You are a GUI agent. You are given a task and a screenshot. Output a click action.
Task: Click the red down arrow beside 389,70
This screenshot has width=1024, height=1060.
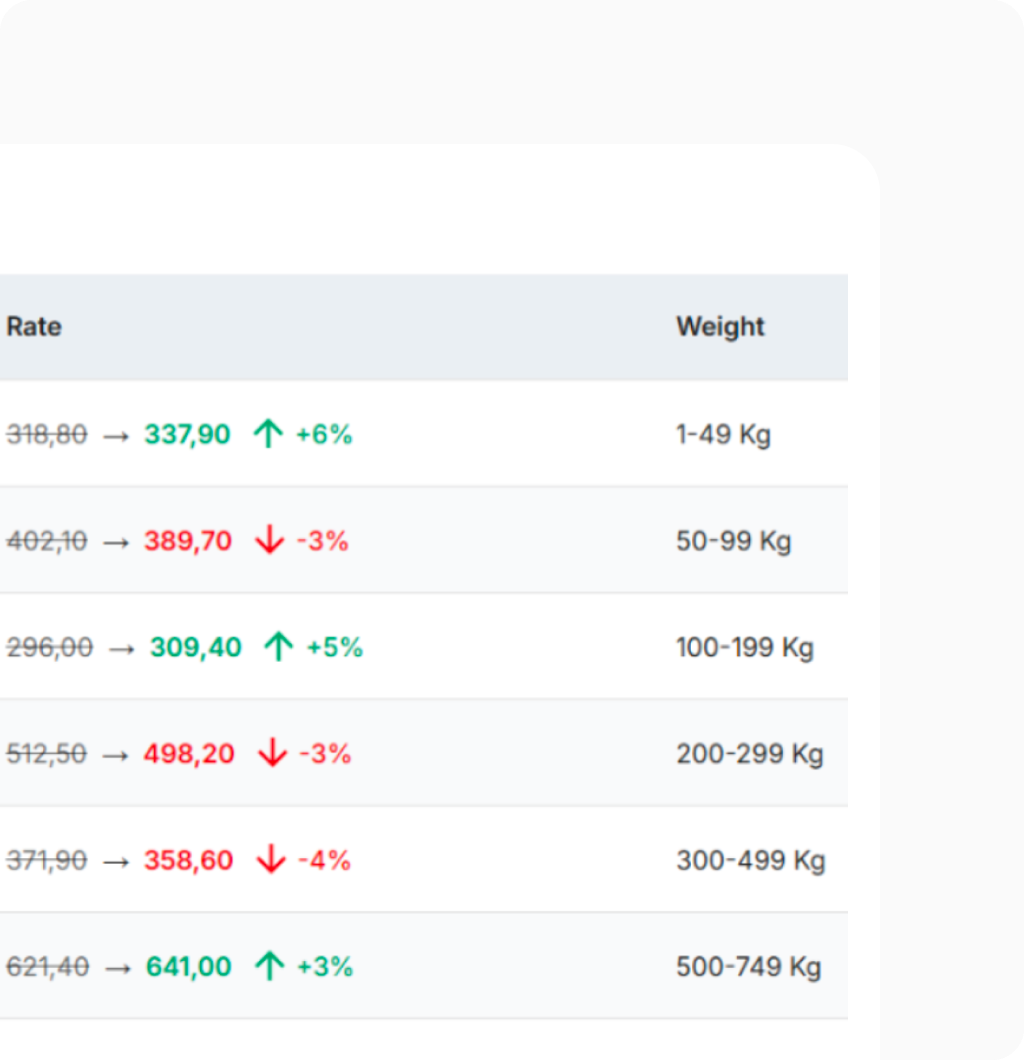[270, 541]
